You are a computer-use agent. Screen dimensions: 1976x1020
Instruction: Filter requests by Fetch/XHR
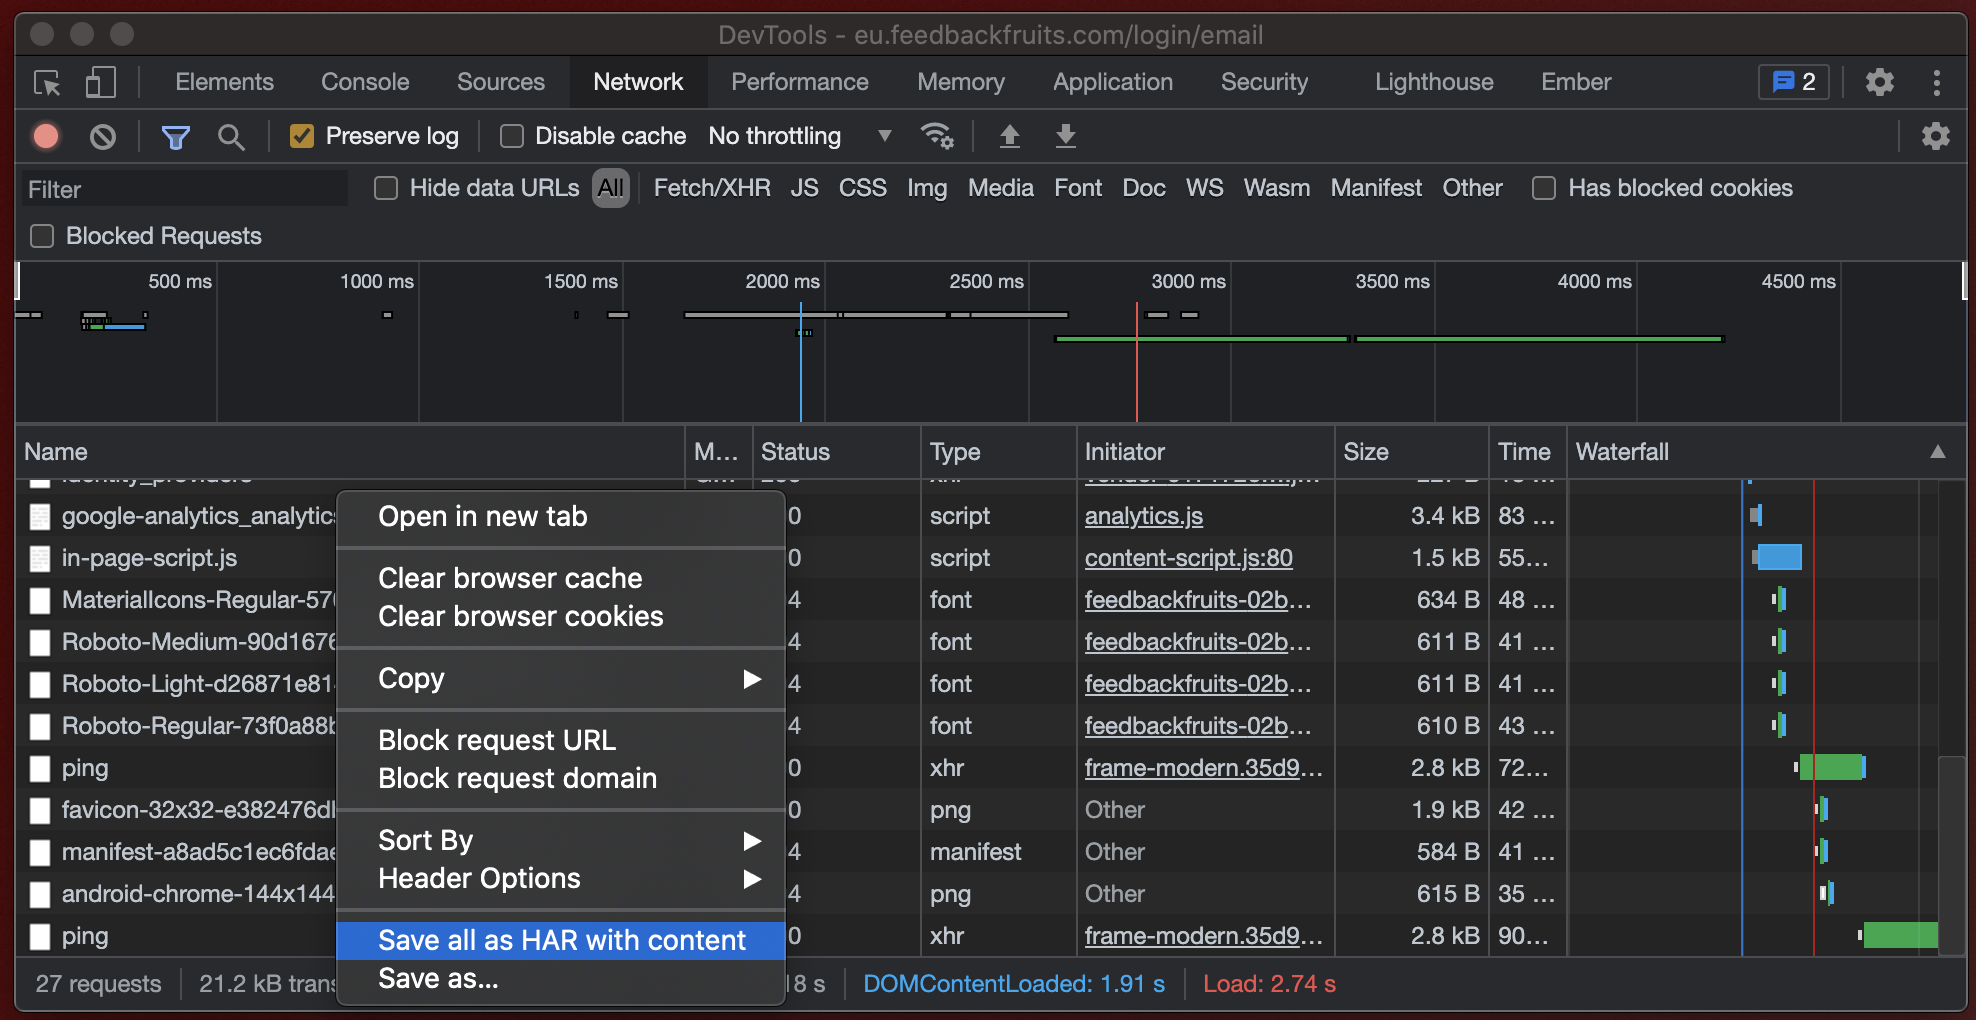712,188
